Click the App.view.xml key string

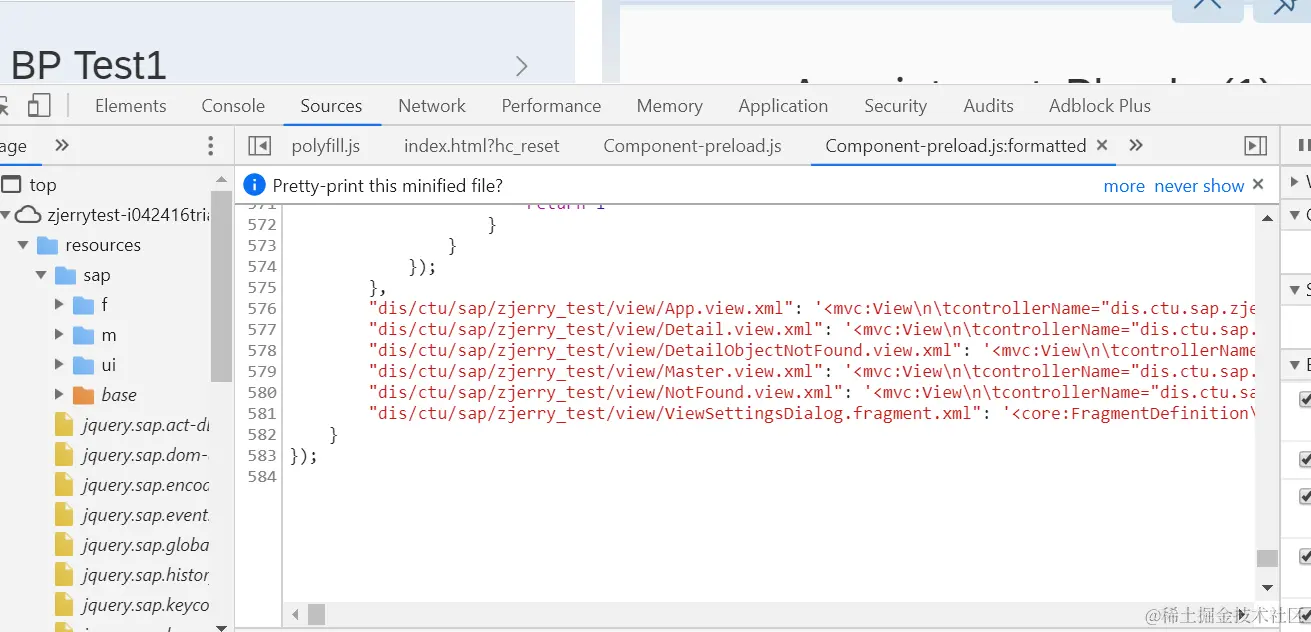(x=582, y=308)
